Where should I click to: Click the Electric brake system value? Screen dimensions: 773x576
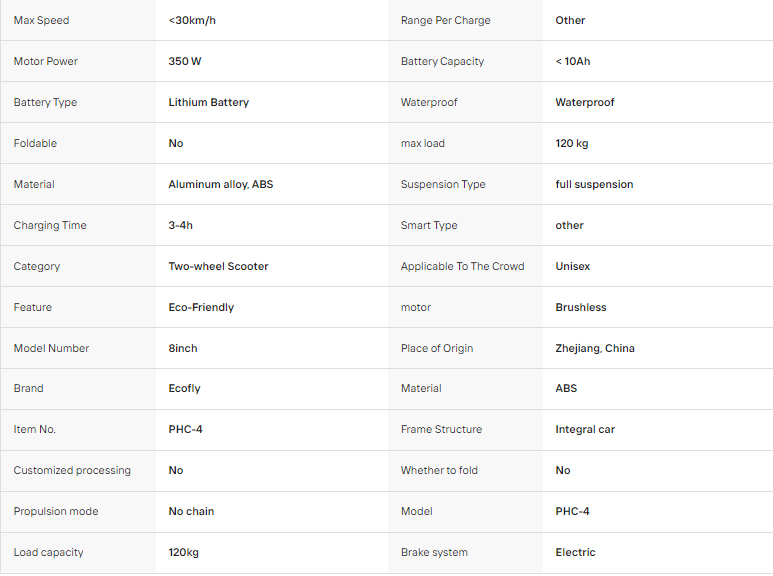coord(575,552)
